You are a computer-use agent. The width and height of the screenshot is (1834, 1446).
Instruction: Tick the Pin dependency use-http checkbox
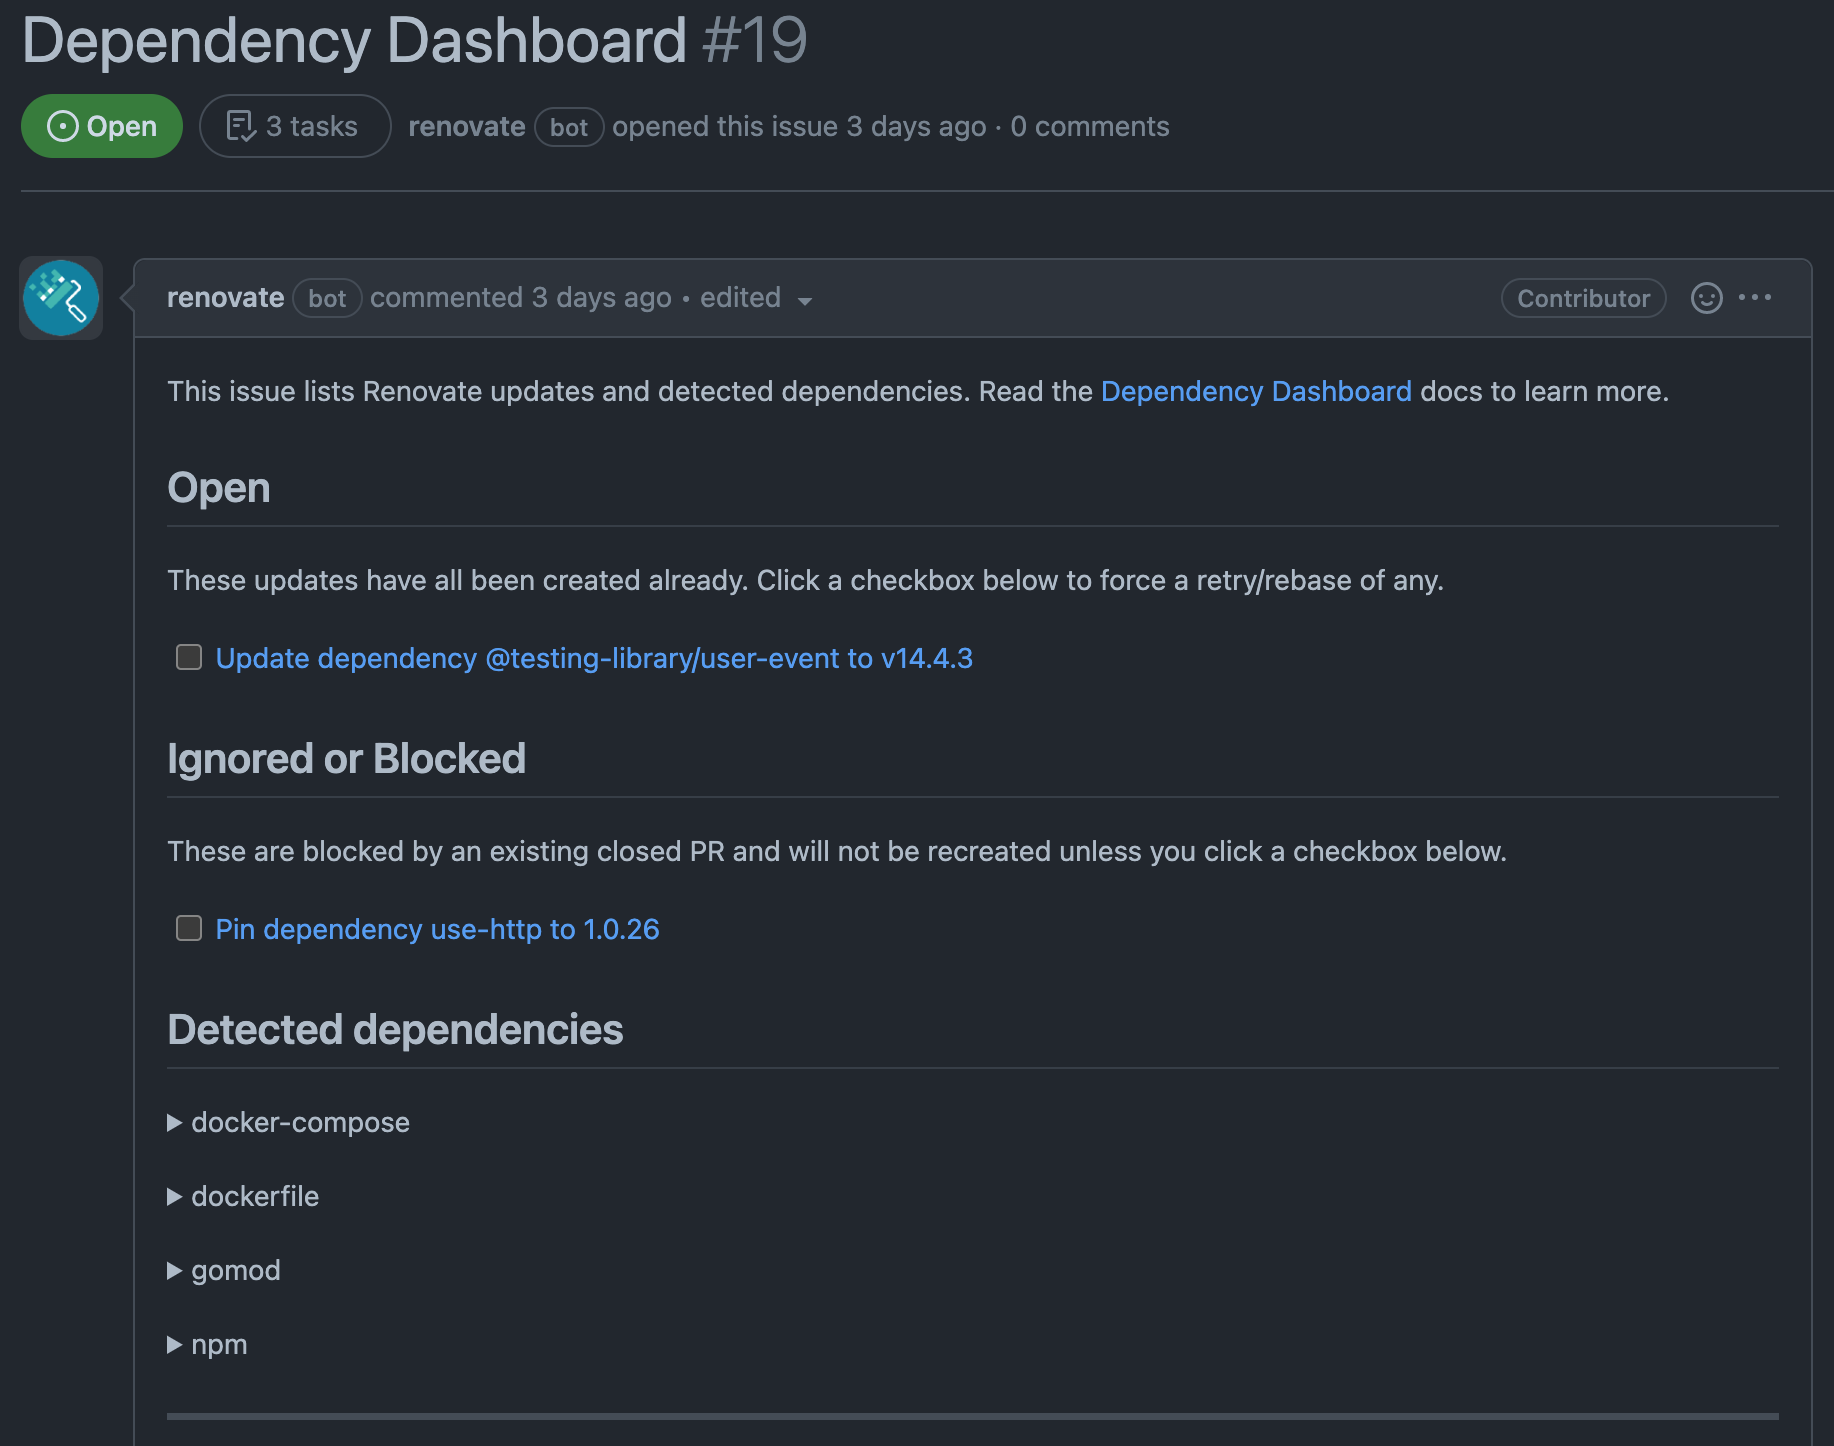tap(189, 928)
